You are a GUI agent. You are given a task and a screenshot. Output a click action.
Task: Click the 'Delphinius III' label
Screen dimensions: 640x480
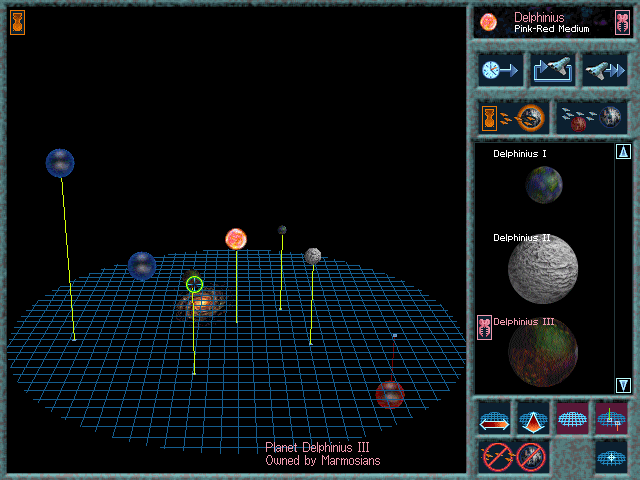524,322
